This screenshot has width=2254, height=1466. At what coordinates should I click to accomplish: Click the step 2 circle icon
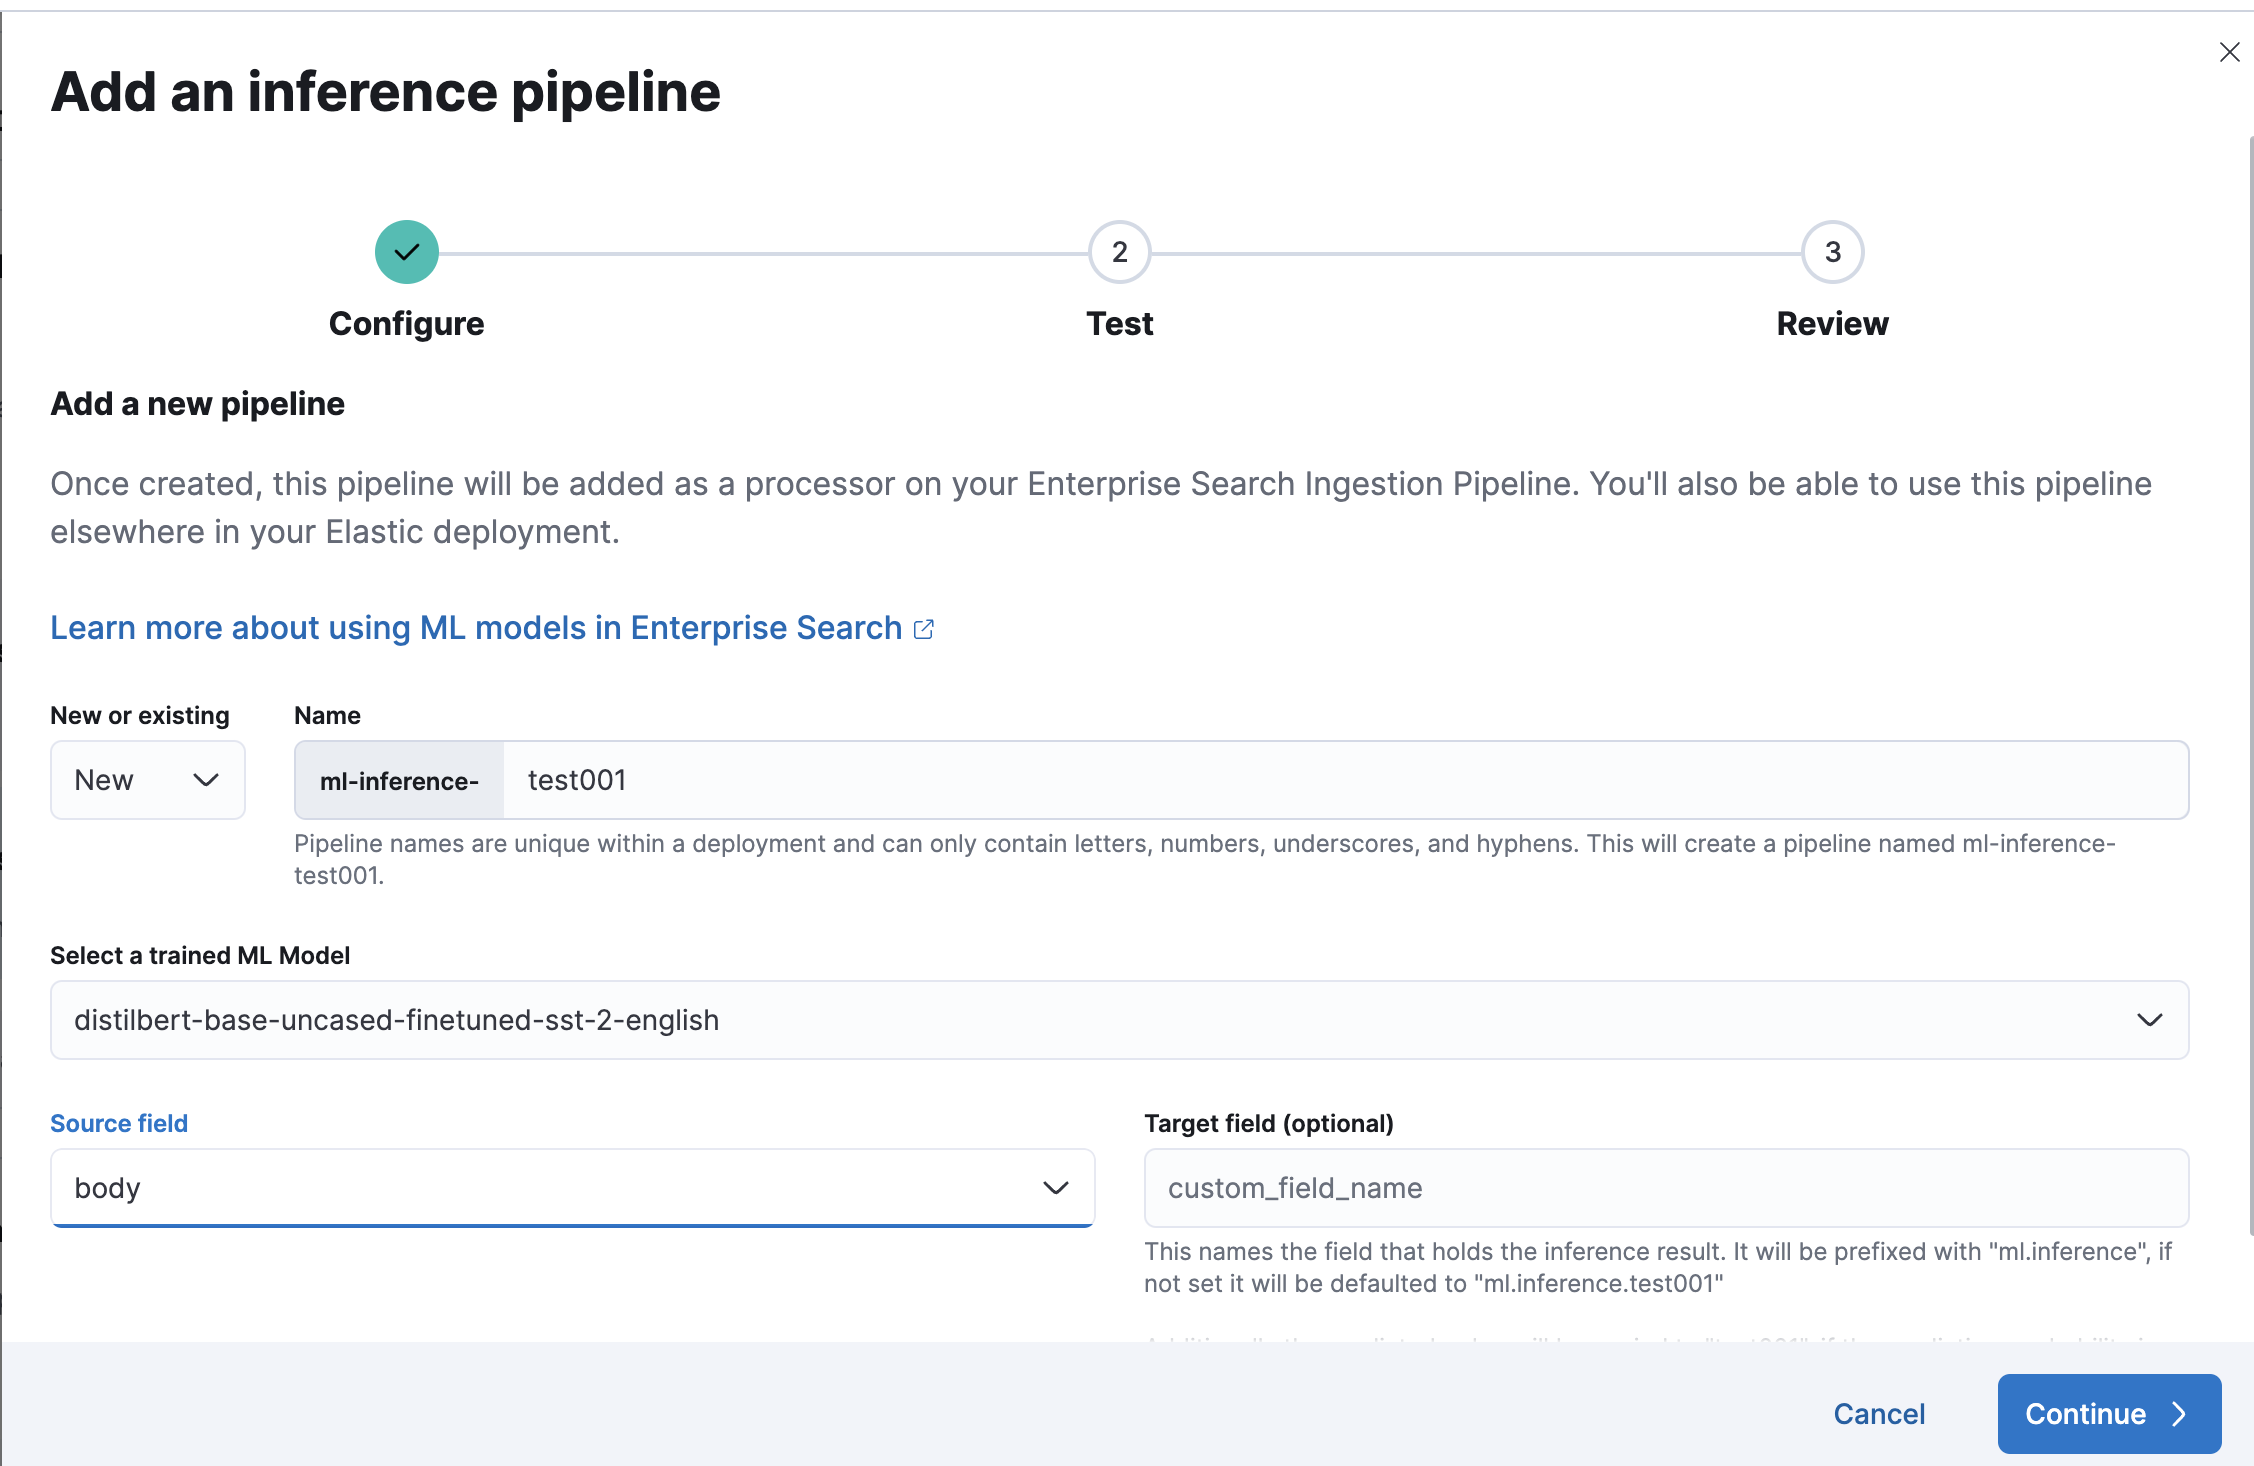click(1119, 252)
